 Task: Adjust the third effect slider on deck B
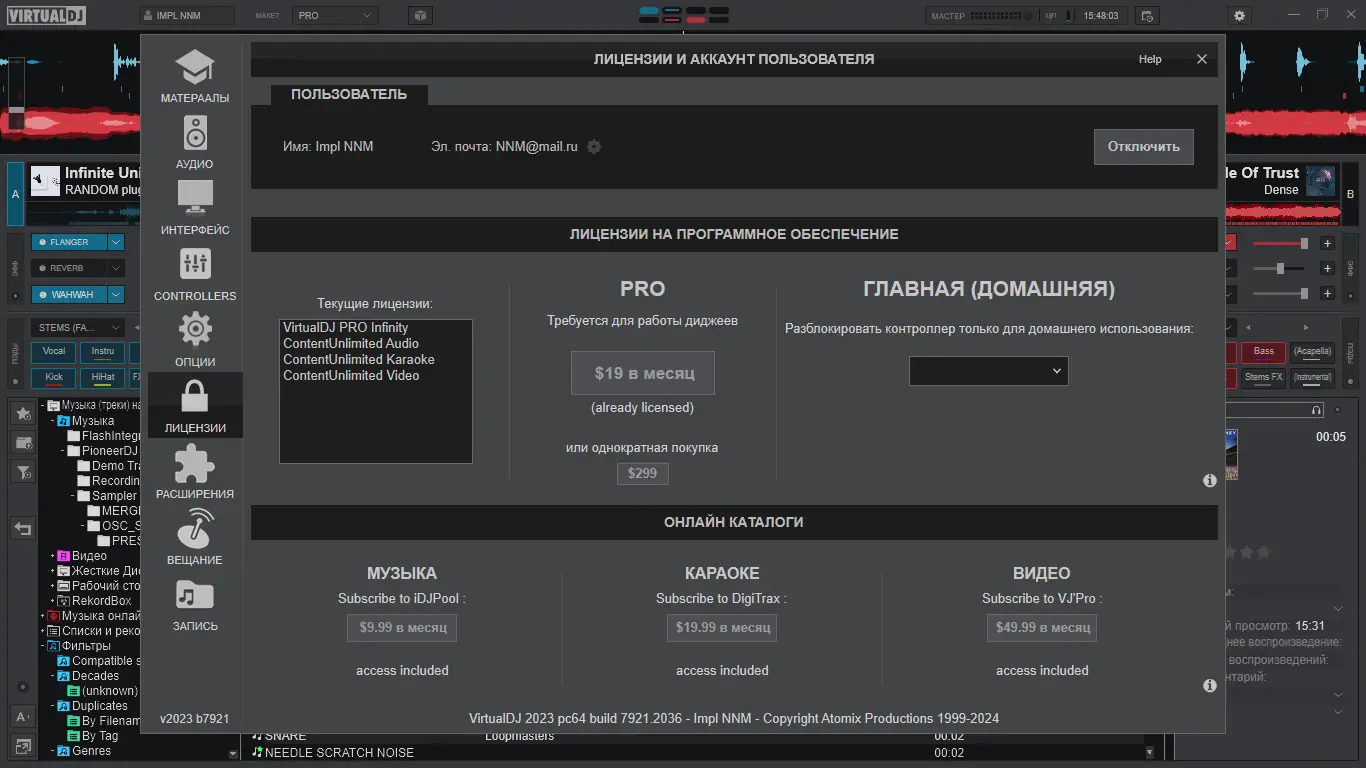pyautogui.click(x=1281, y=294)
